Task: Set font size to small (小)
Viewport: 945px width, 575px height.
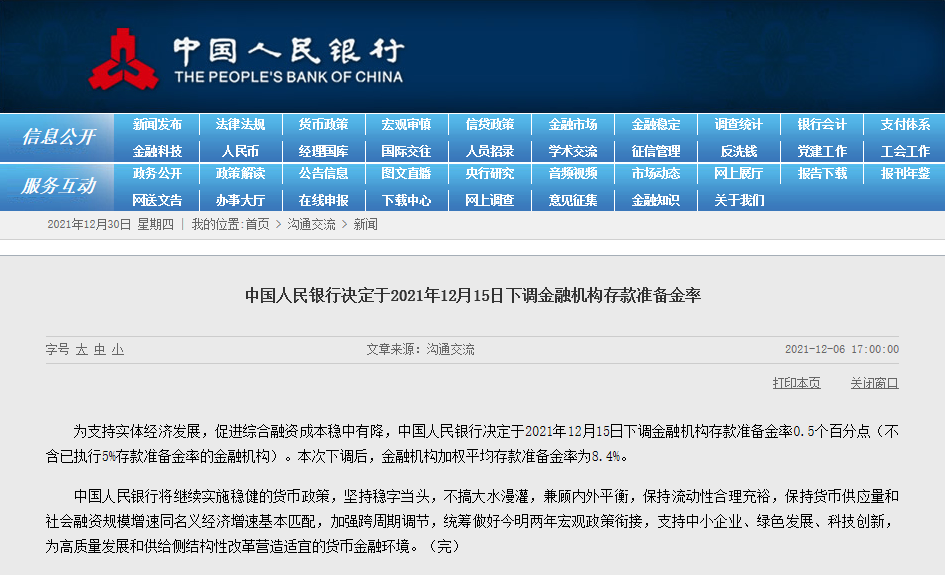Action: tap(118, 350)
